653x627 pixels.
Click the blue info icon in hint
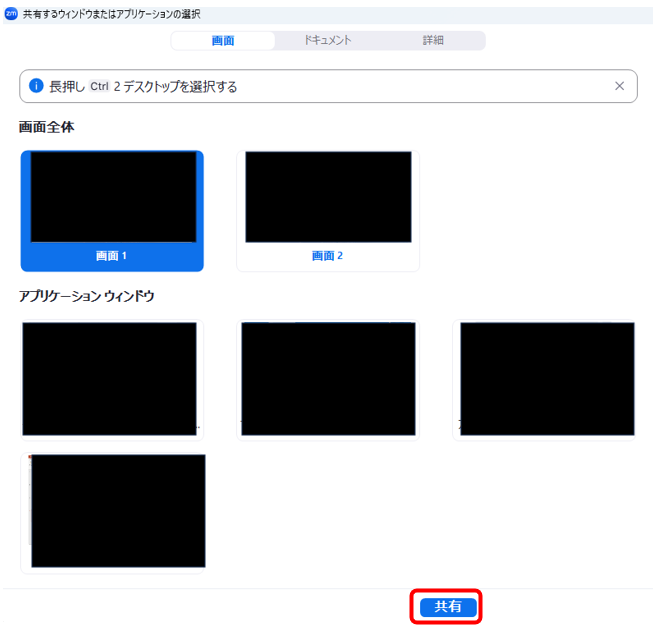coord(36,86)
